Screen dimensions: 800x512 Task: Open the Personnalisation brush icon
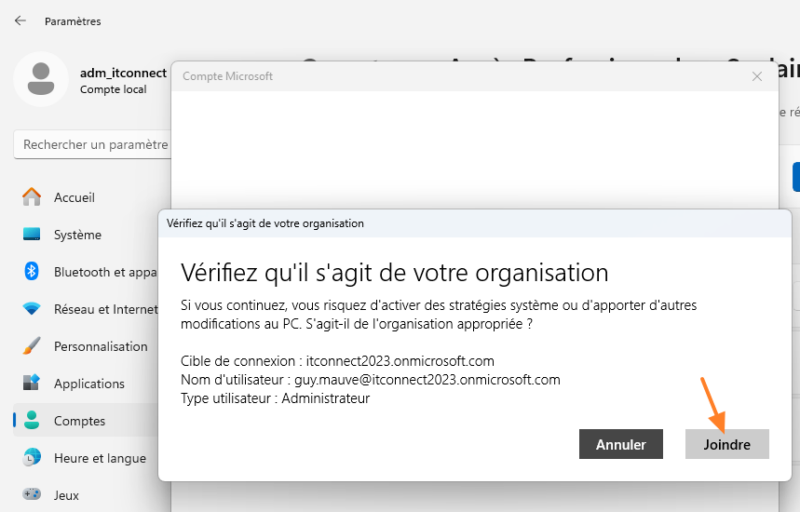point(32,346)
